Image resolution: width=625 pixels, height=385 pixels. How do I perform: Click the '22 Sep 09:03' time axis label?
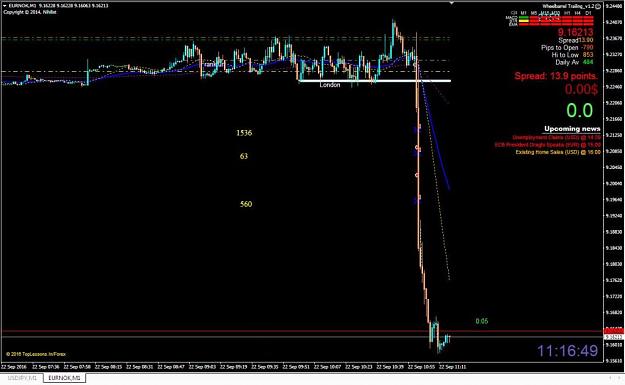point(202,367)
